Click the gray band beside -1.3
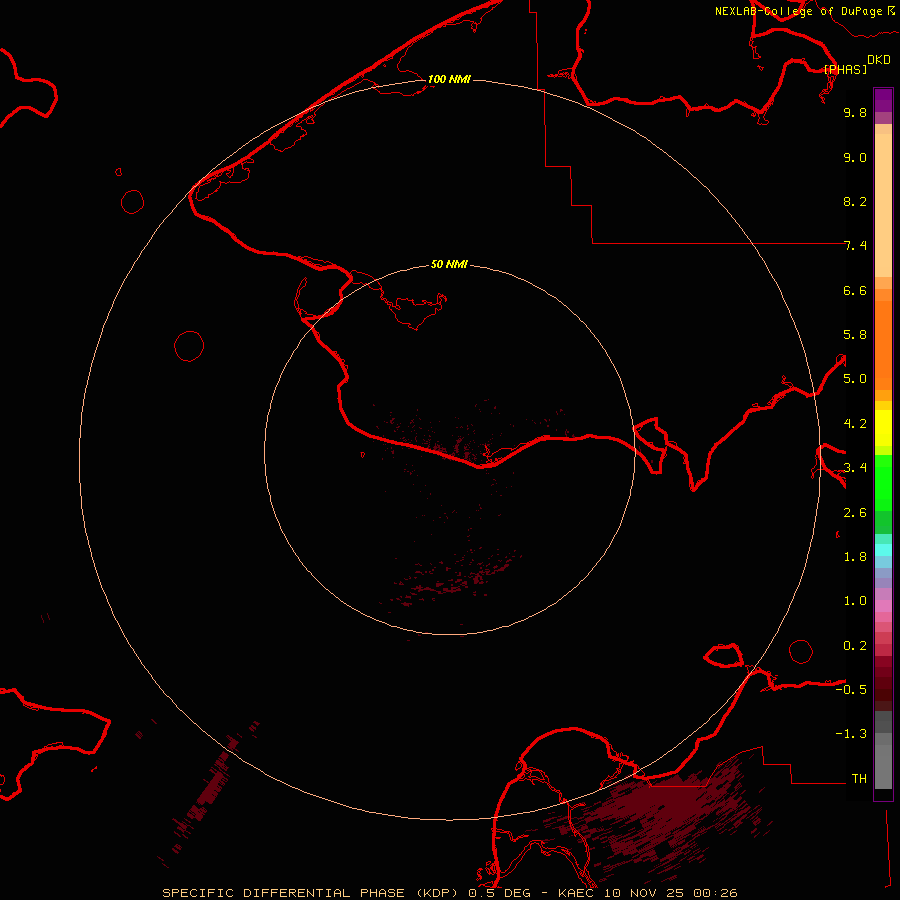Viewport: 900px width, 900px height. tap(883, 735)
